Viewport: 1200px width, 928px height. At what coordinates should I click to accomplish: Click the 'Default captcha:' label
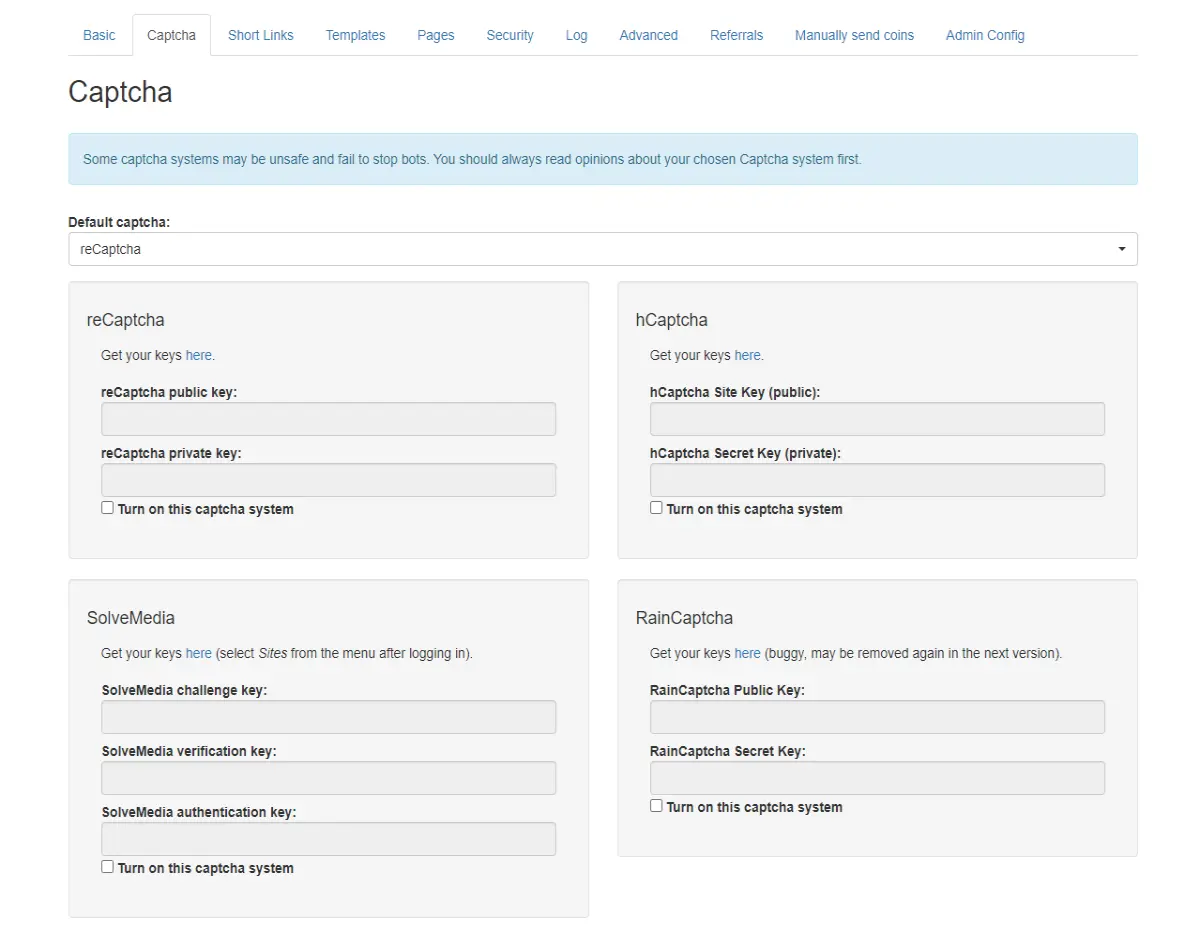click(119, 222)
